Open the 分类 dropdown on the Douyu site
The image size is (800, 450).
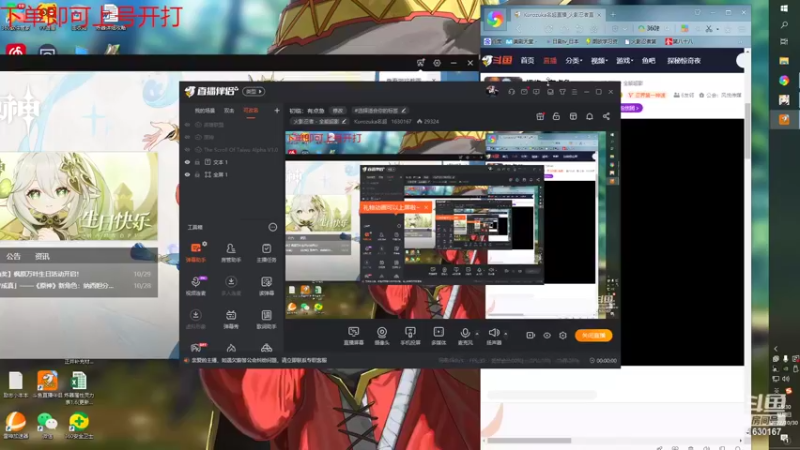pyautogui.click(x=574, y=61)
